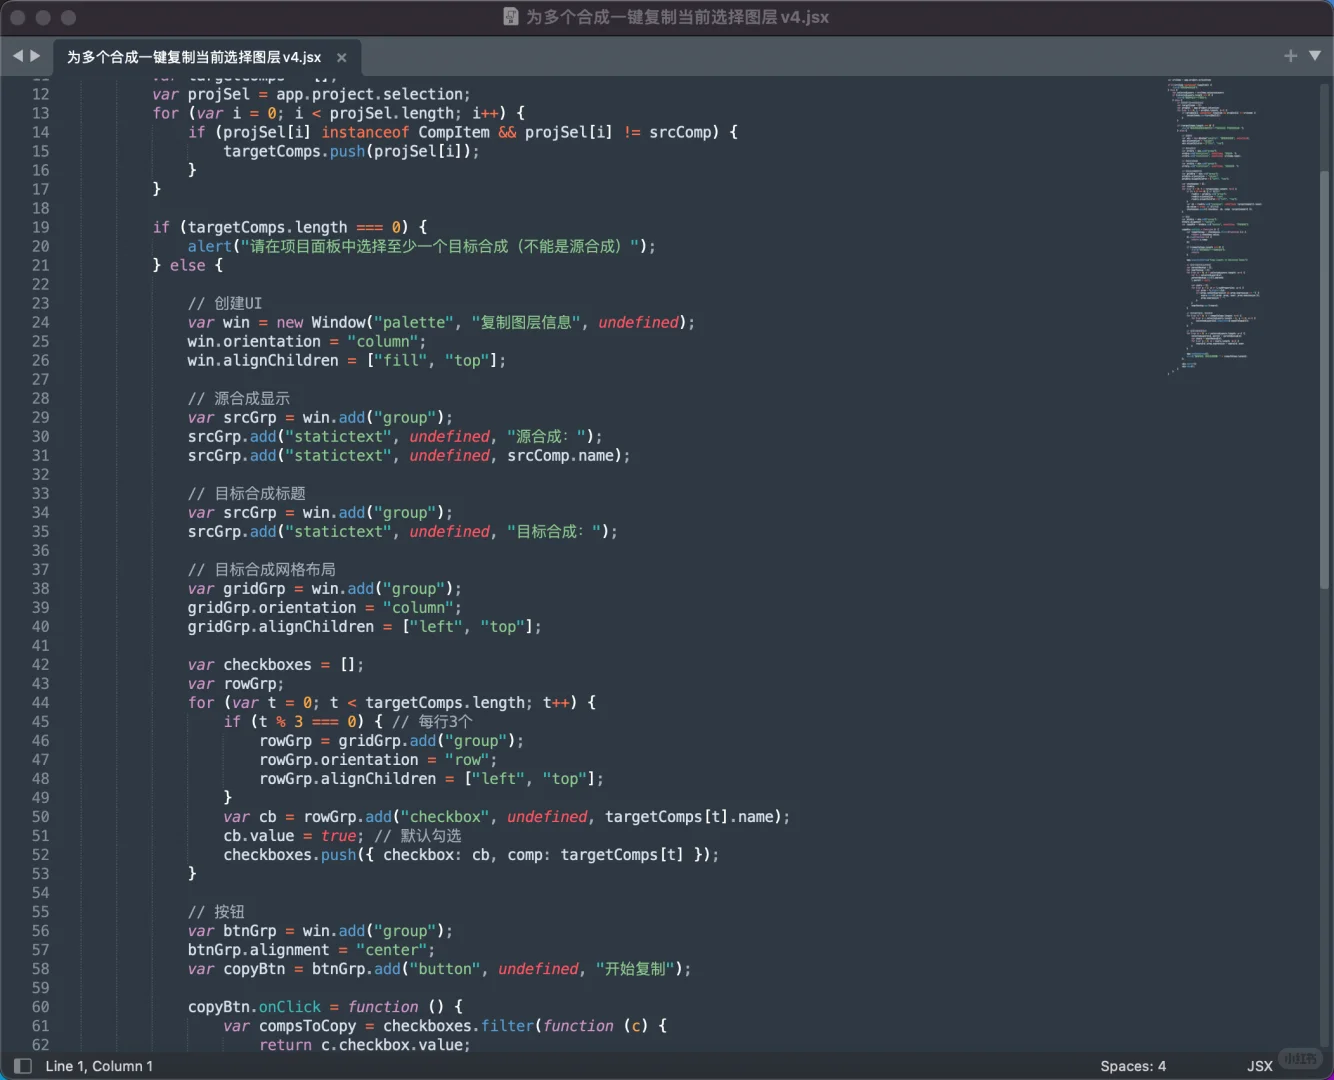Click the comment "// 默认勾选"
1334x1080 pixels.
click(418, 835)
